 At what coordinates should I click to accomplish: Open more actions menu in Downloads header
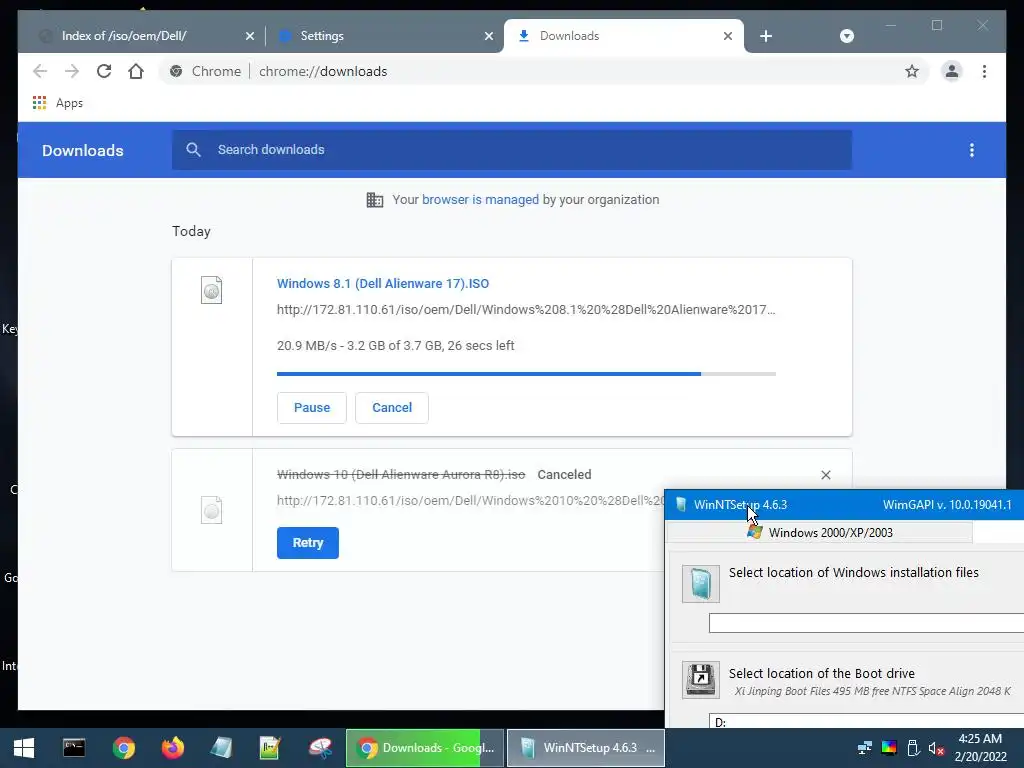click(972, 150)
